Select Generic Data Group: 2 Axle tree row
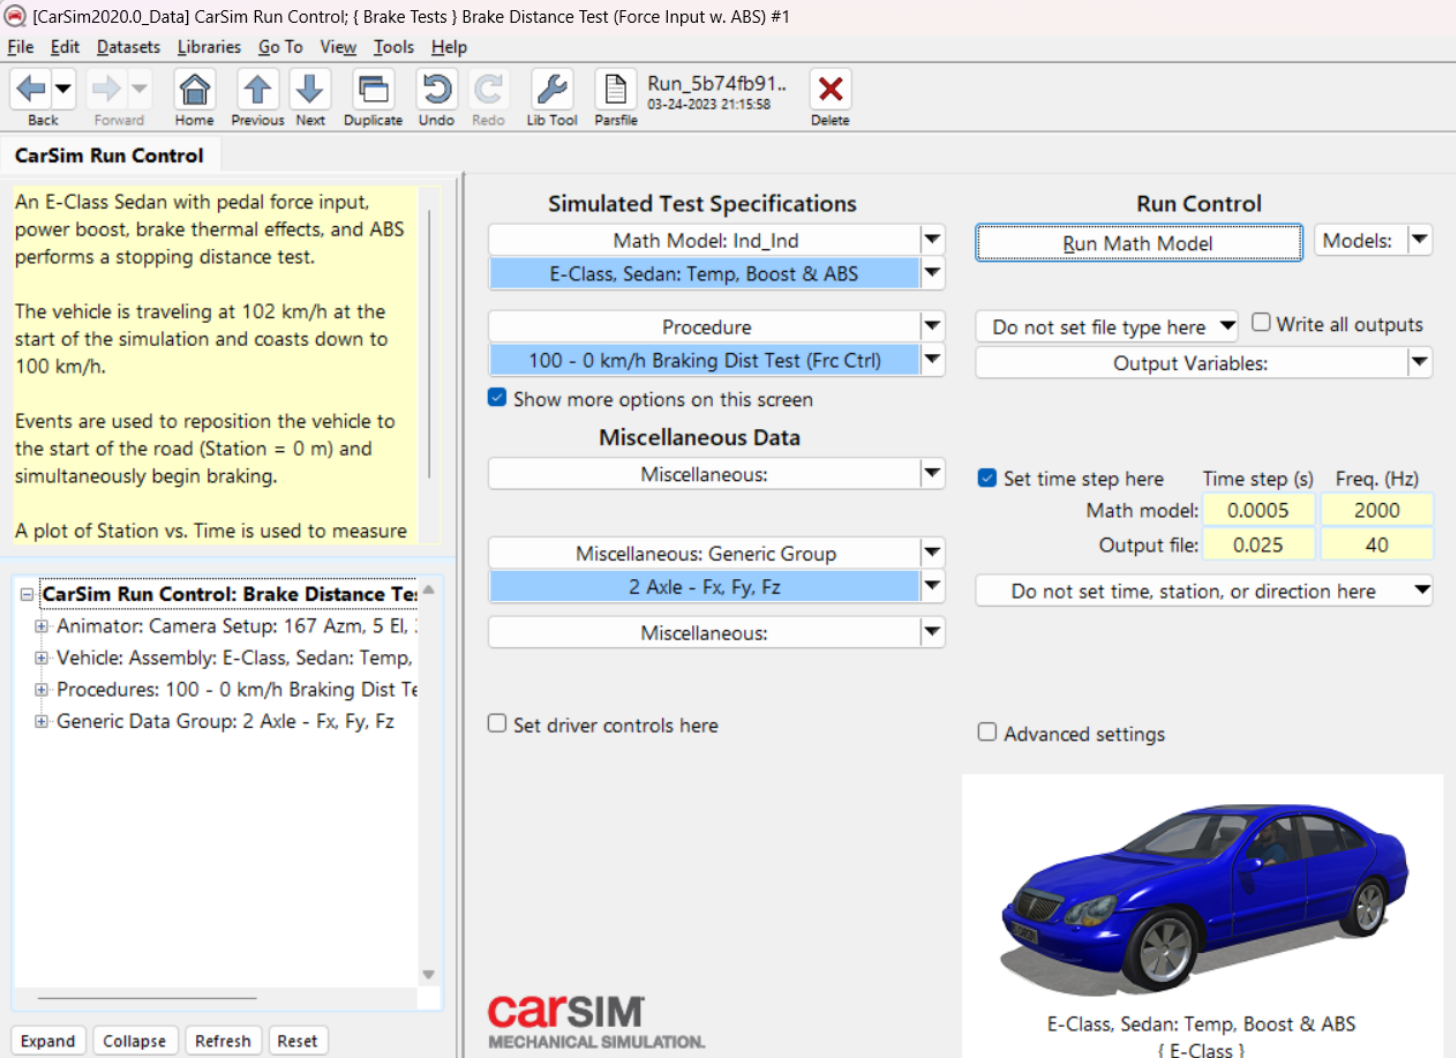This screenshot has width=1456, height=1058. pyautogui.click(x=225, y=722)
